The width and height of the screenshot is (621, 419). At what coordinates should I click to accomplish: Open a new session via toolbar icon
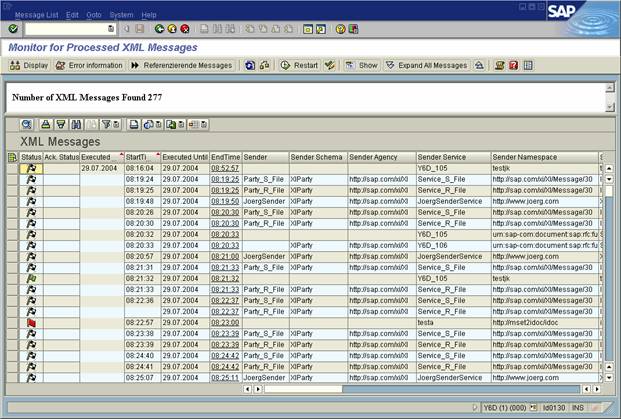[x=308, y=29]
